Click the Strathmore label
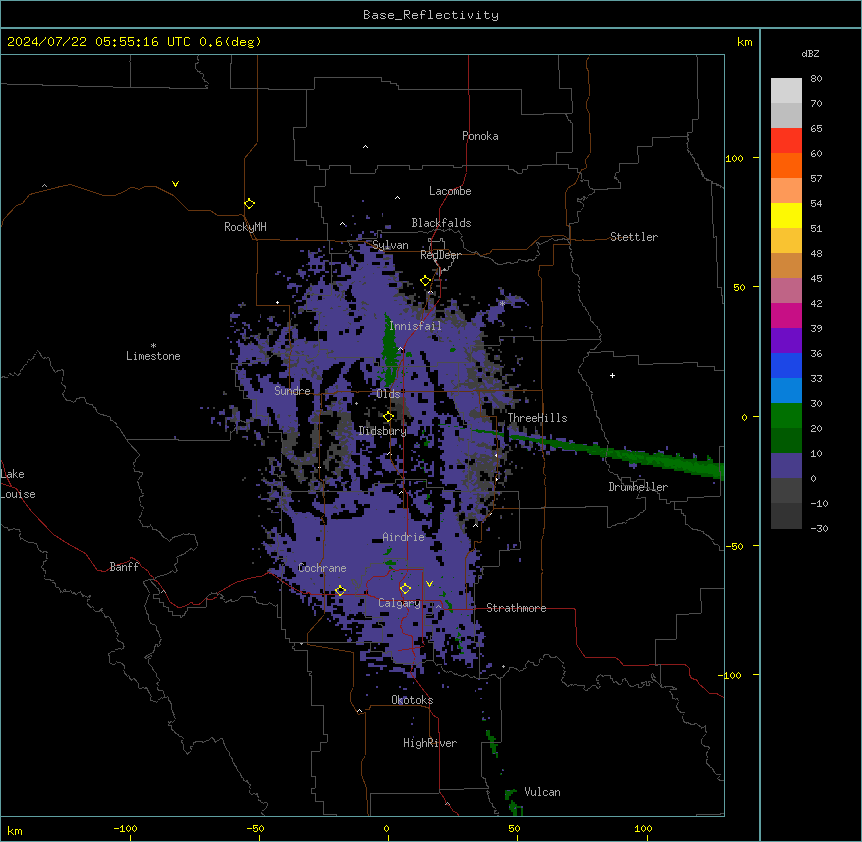Screen dimensions: 862x842 pos(516,608)
